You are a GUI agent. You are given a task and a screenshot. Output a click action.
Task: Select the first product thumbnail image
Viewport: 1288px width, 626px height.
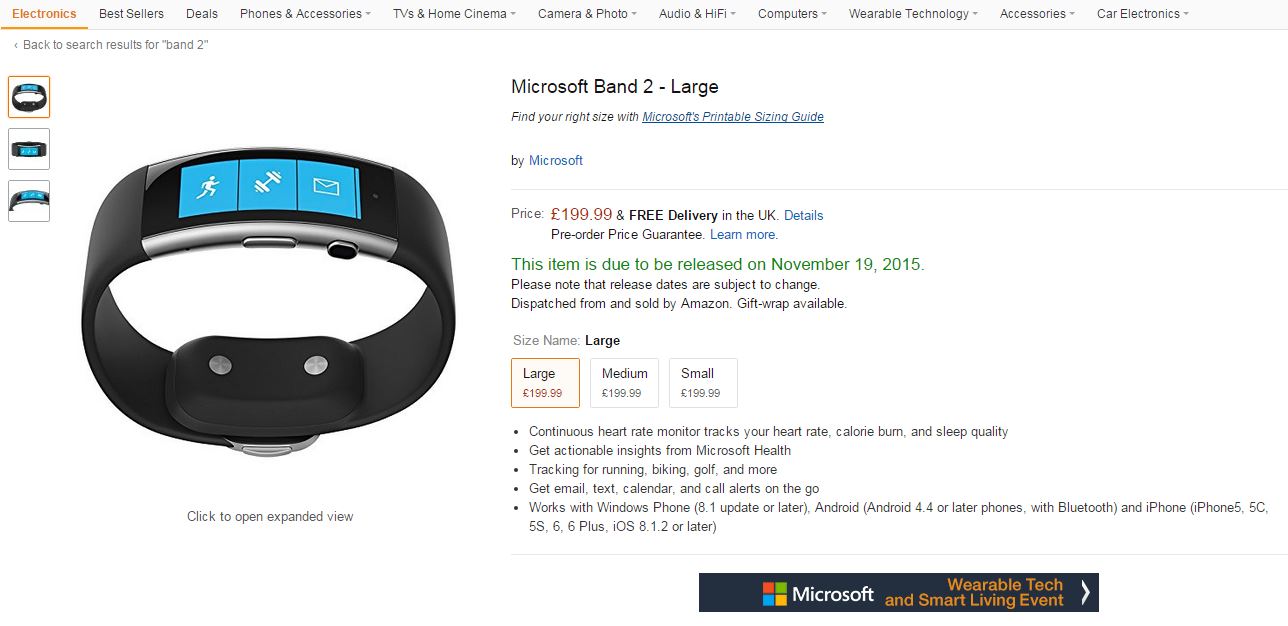(x=29, y=97)
